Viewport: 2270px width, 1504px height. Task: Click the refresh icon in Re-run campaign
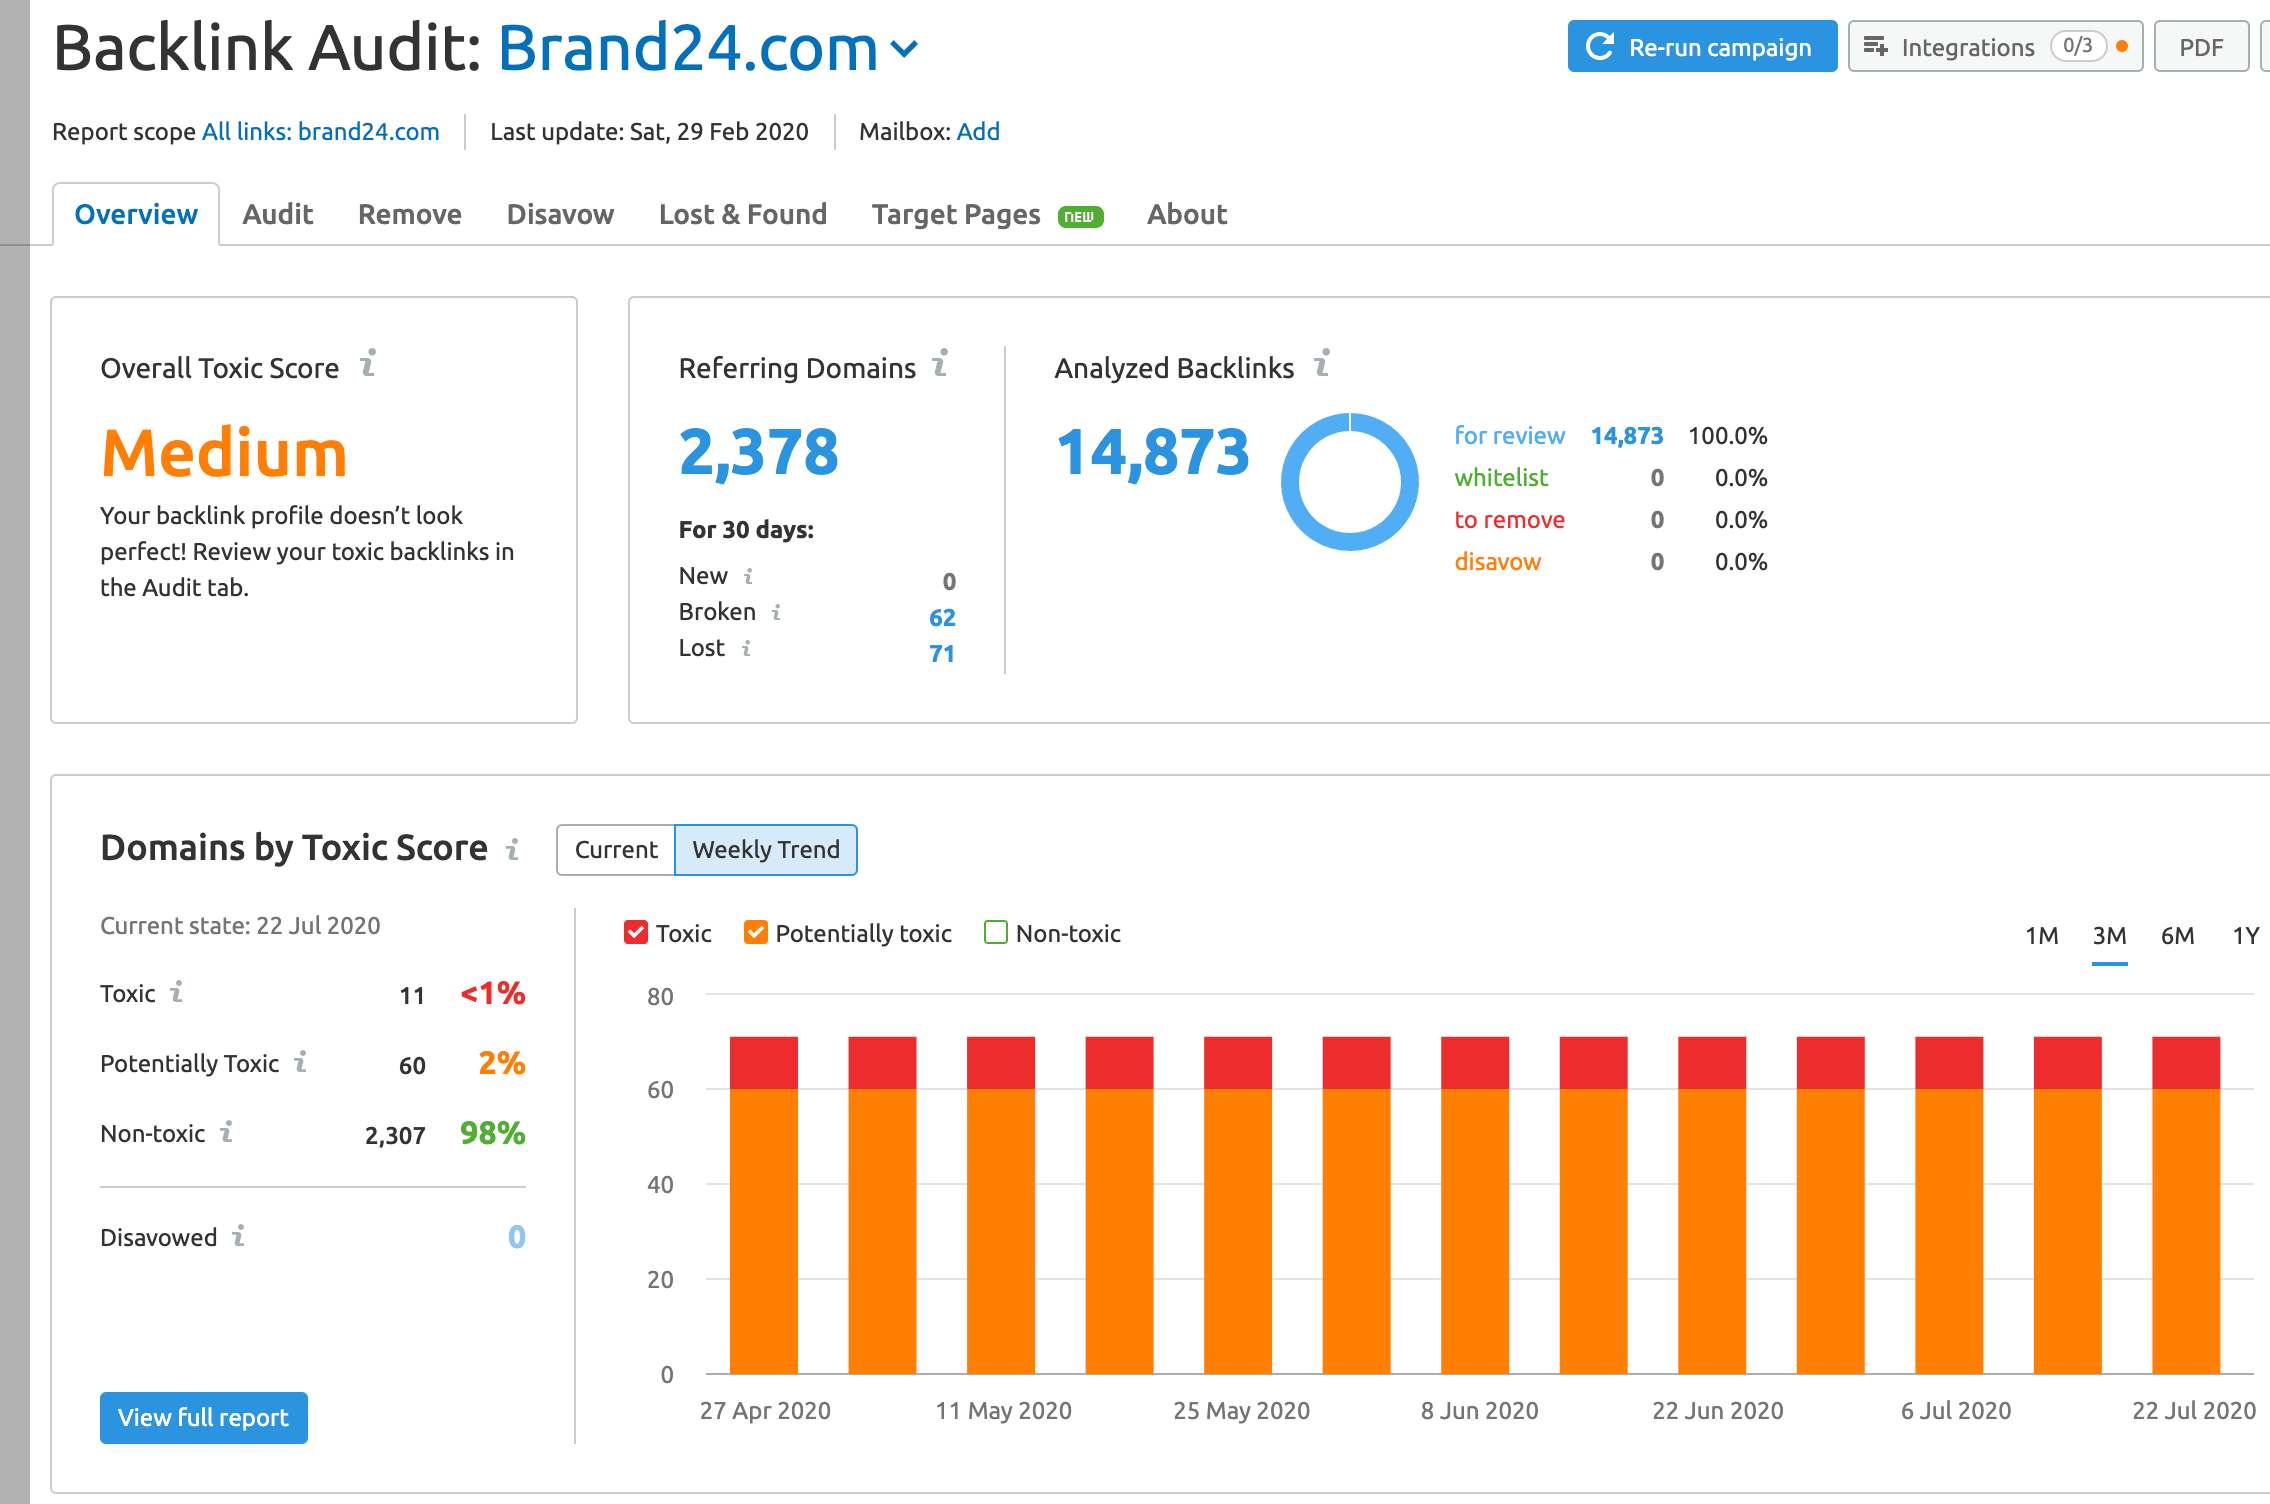coord(1600,46)
